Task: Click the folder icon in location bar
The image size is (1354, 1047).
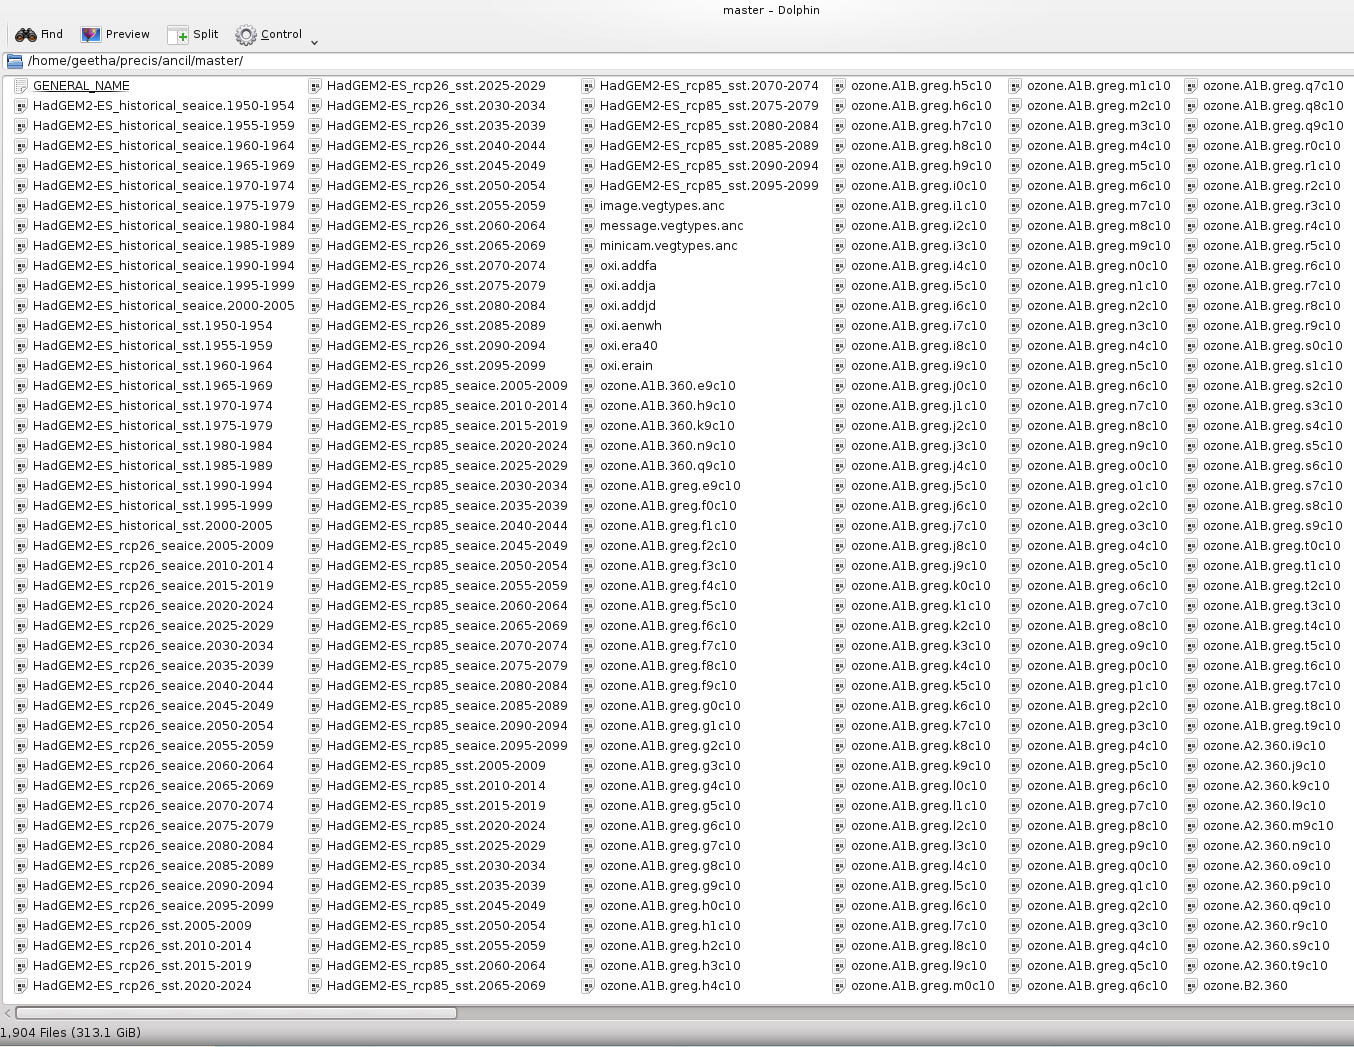Action: point(15,61)
